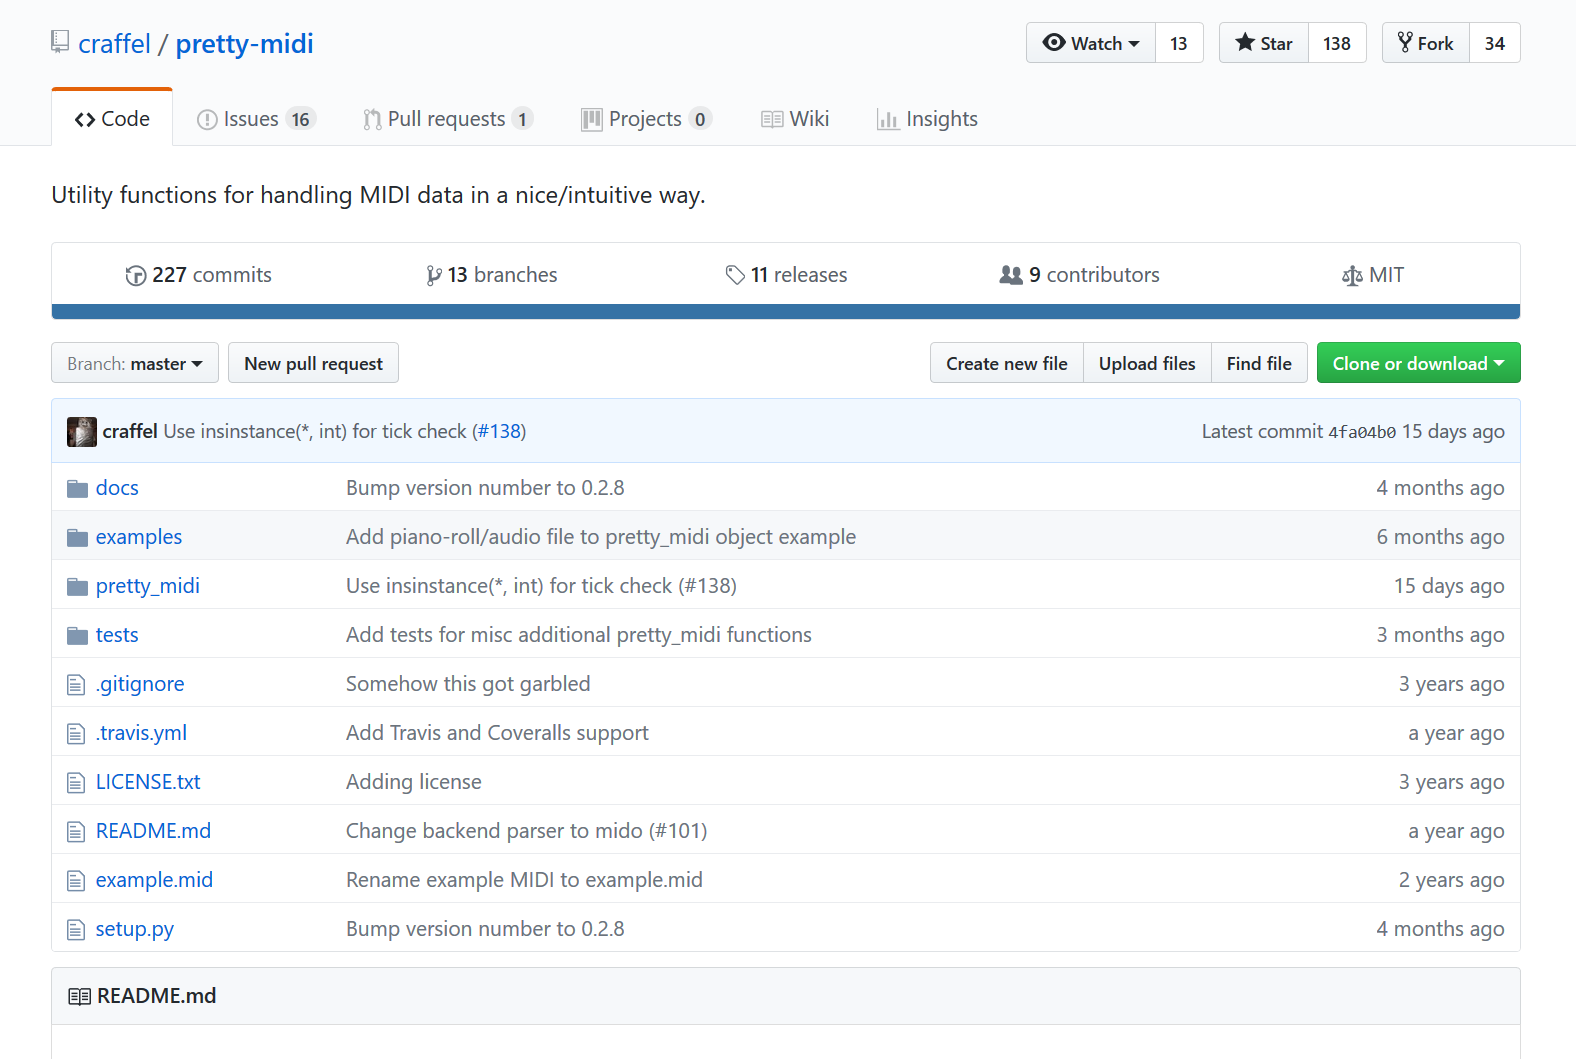Screen dimensions: 1576x1059
Task: Expand Clone or download dropdown
Action: pos(1418,363)
